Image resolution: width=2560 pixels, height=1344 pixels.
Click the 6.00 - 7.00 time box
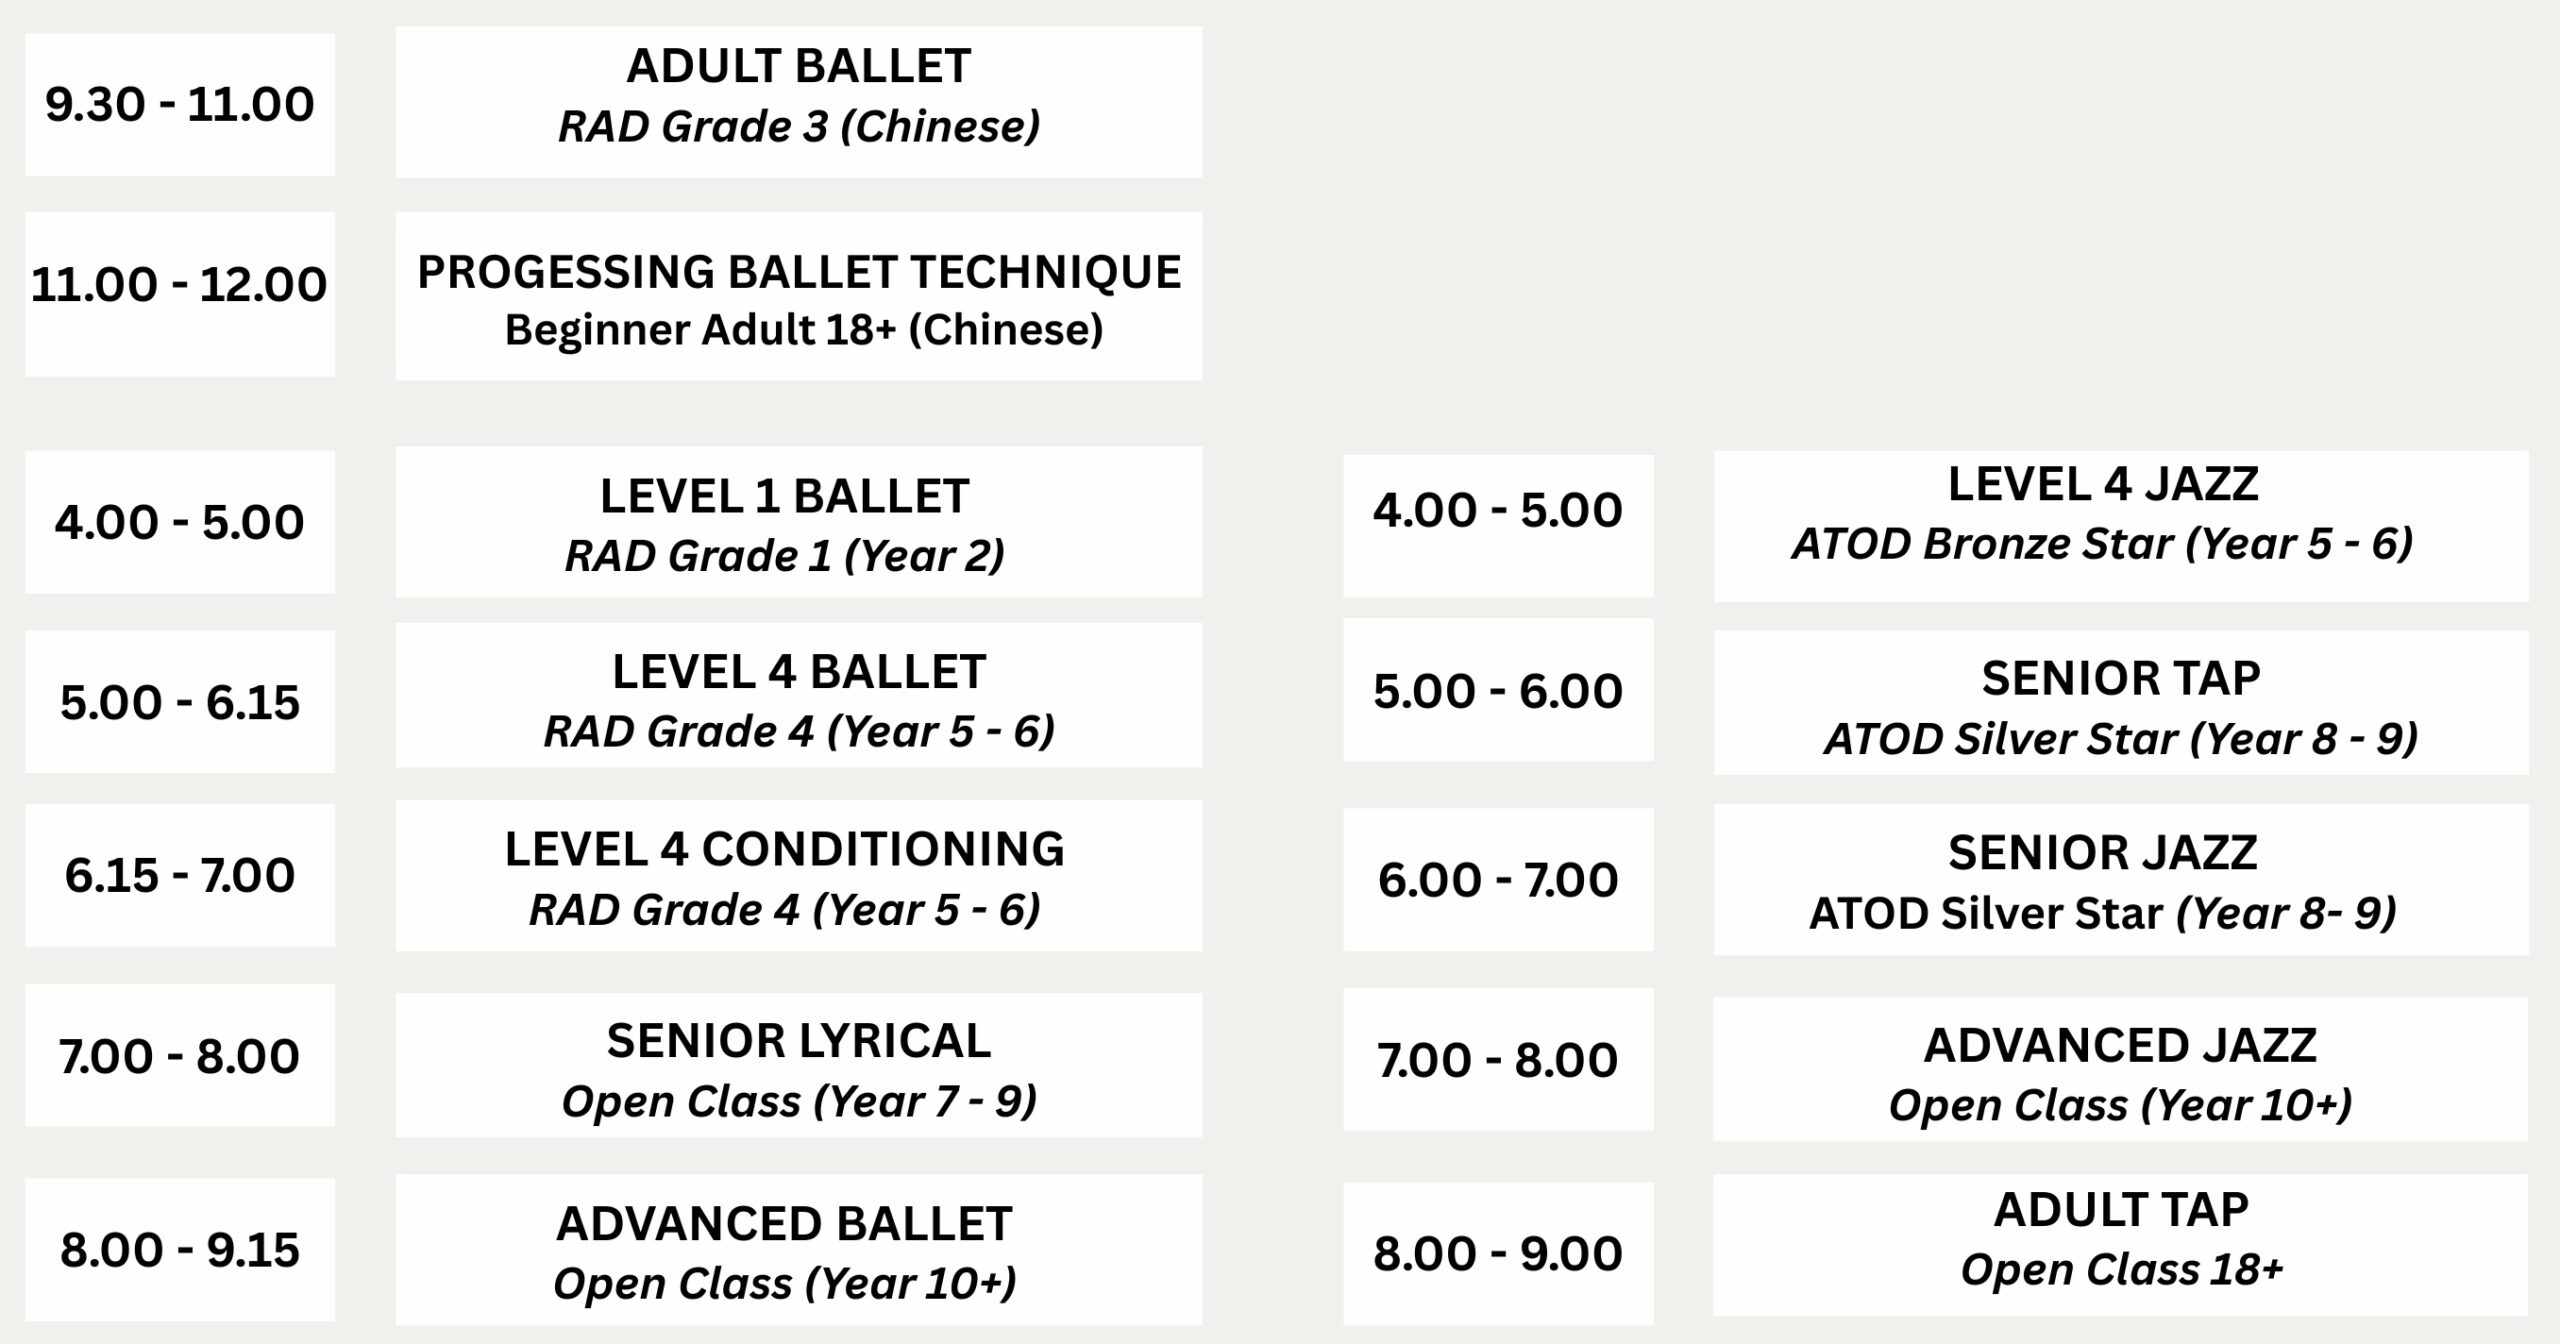coord(1498,880)
